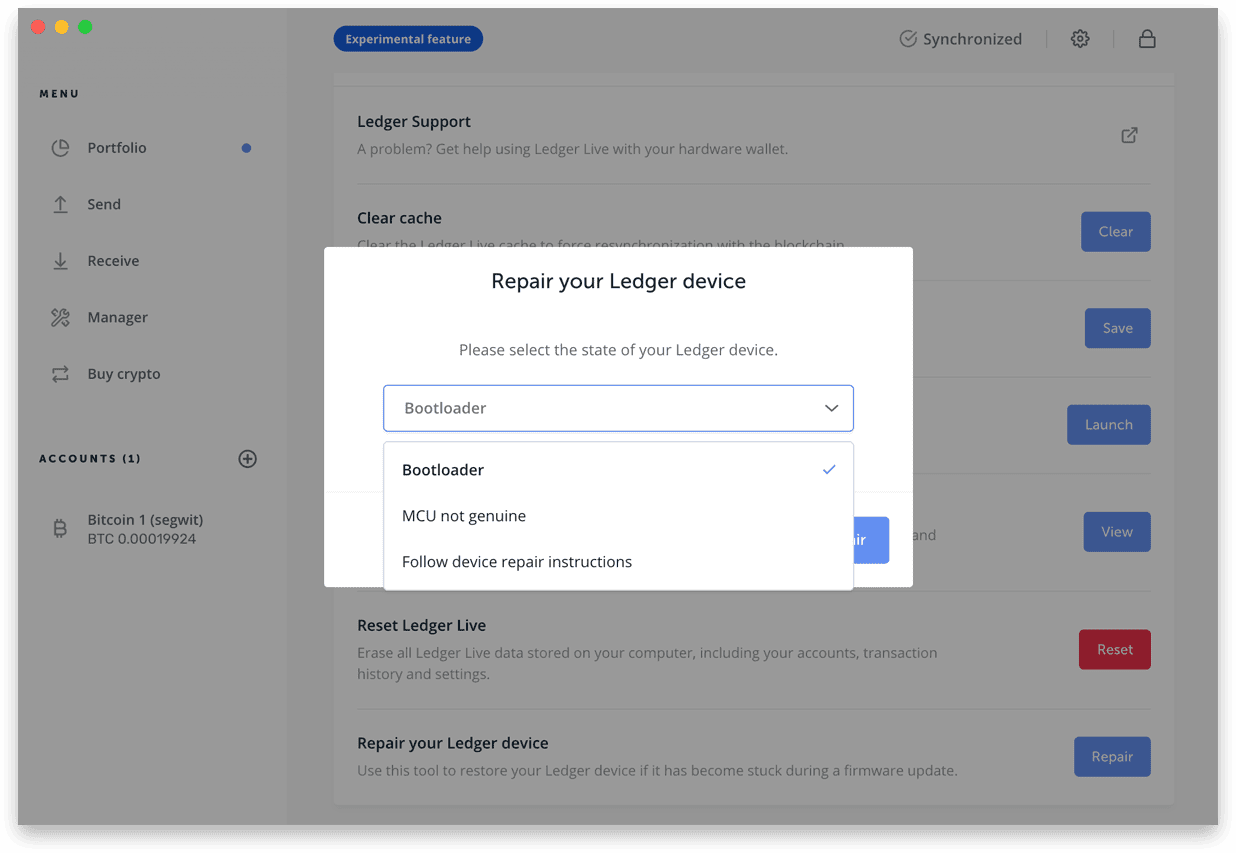Click the Repair button in settings list
Viewport: 1236px width, 853px height.
click(x=1113, y=757)
